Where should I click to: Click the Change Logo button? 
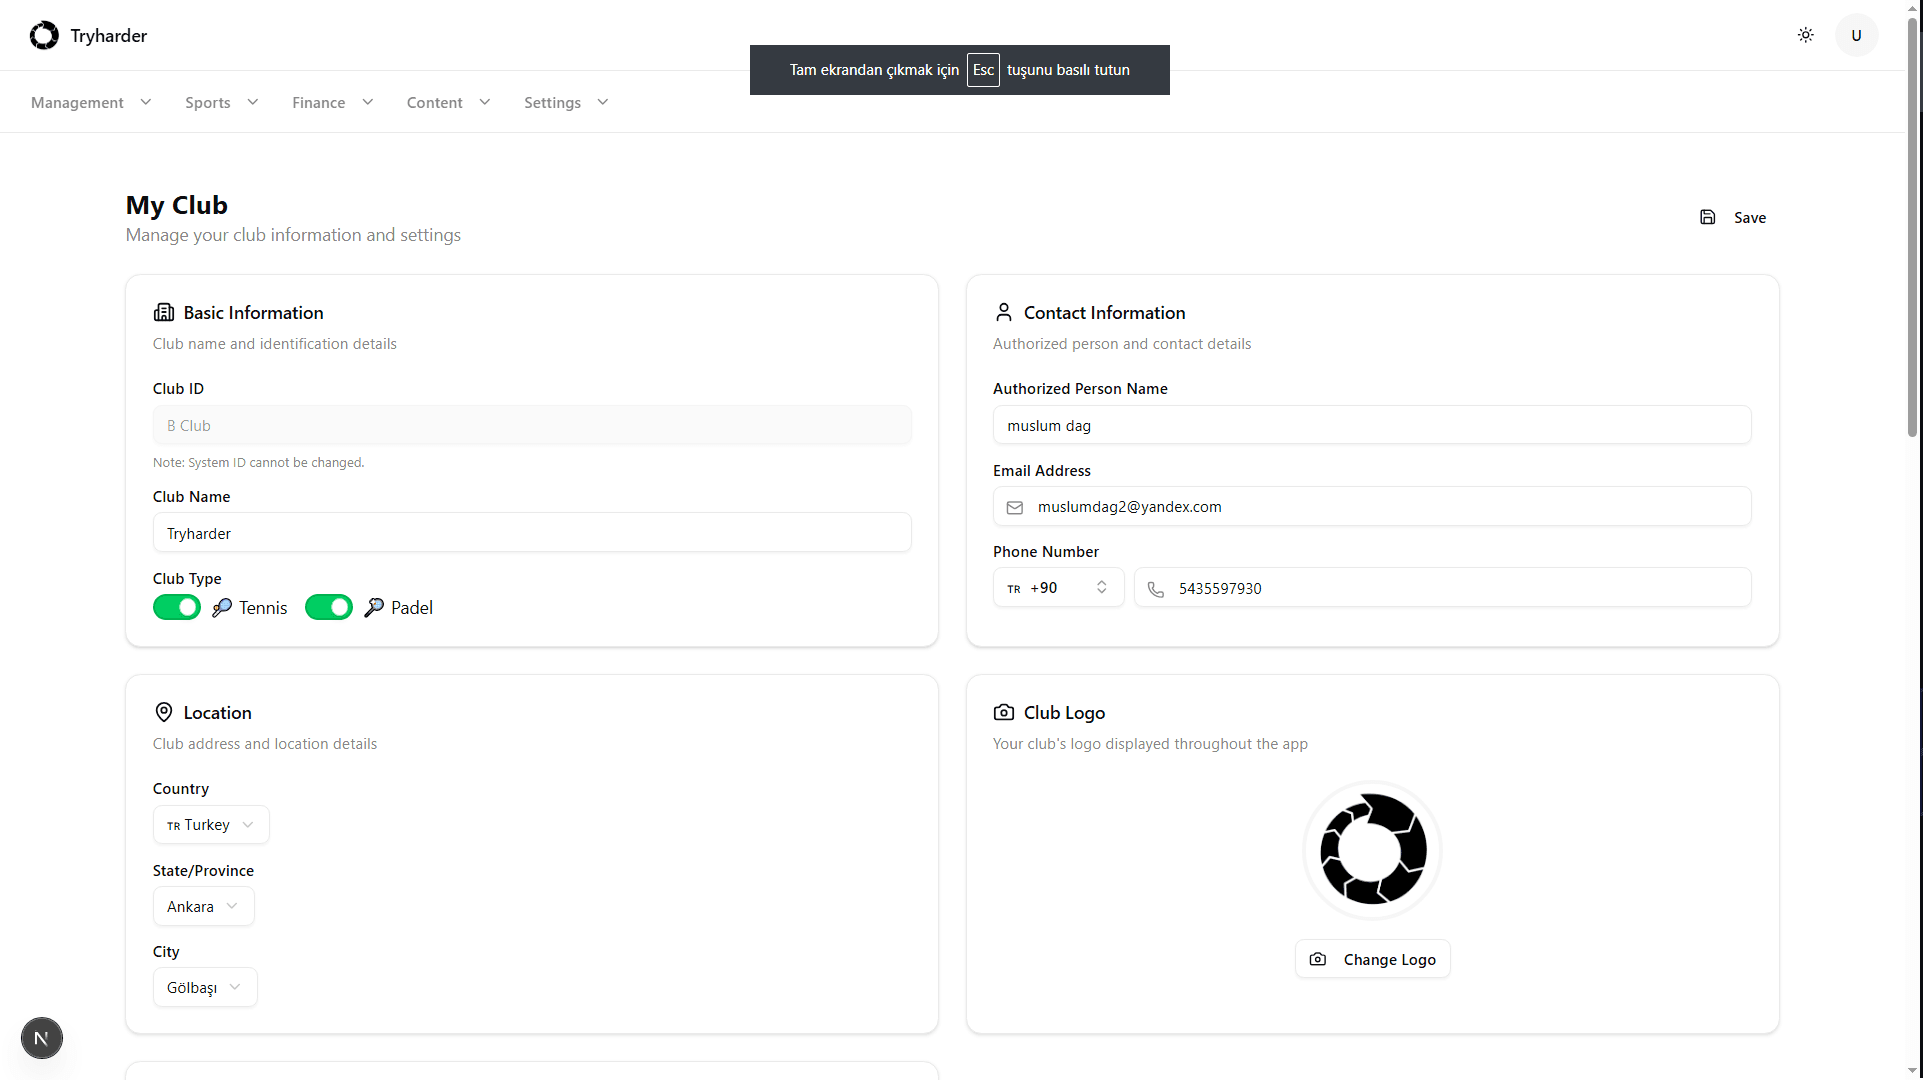1372,959
